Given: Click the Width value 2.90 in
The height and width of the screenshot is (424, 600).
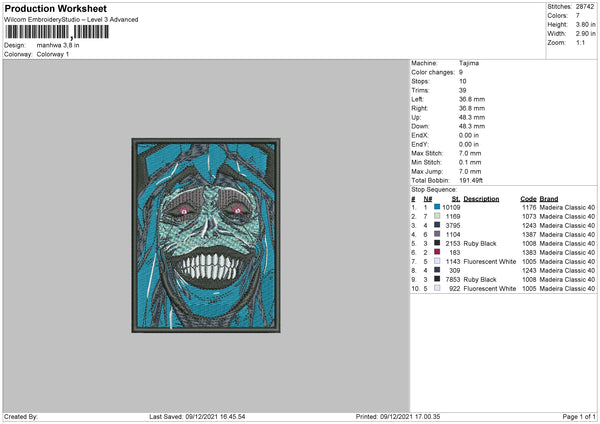Looking at the screenshot, I should click(585, 34).
